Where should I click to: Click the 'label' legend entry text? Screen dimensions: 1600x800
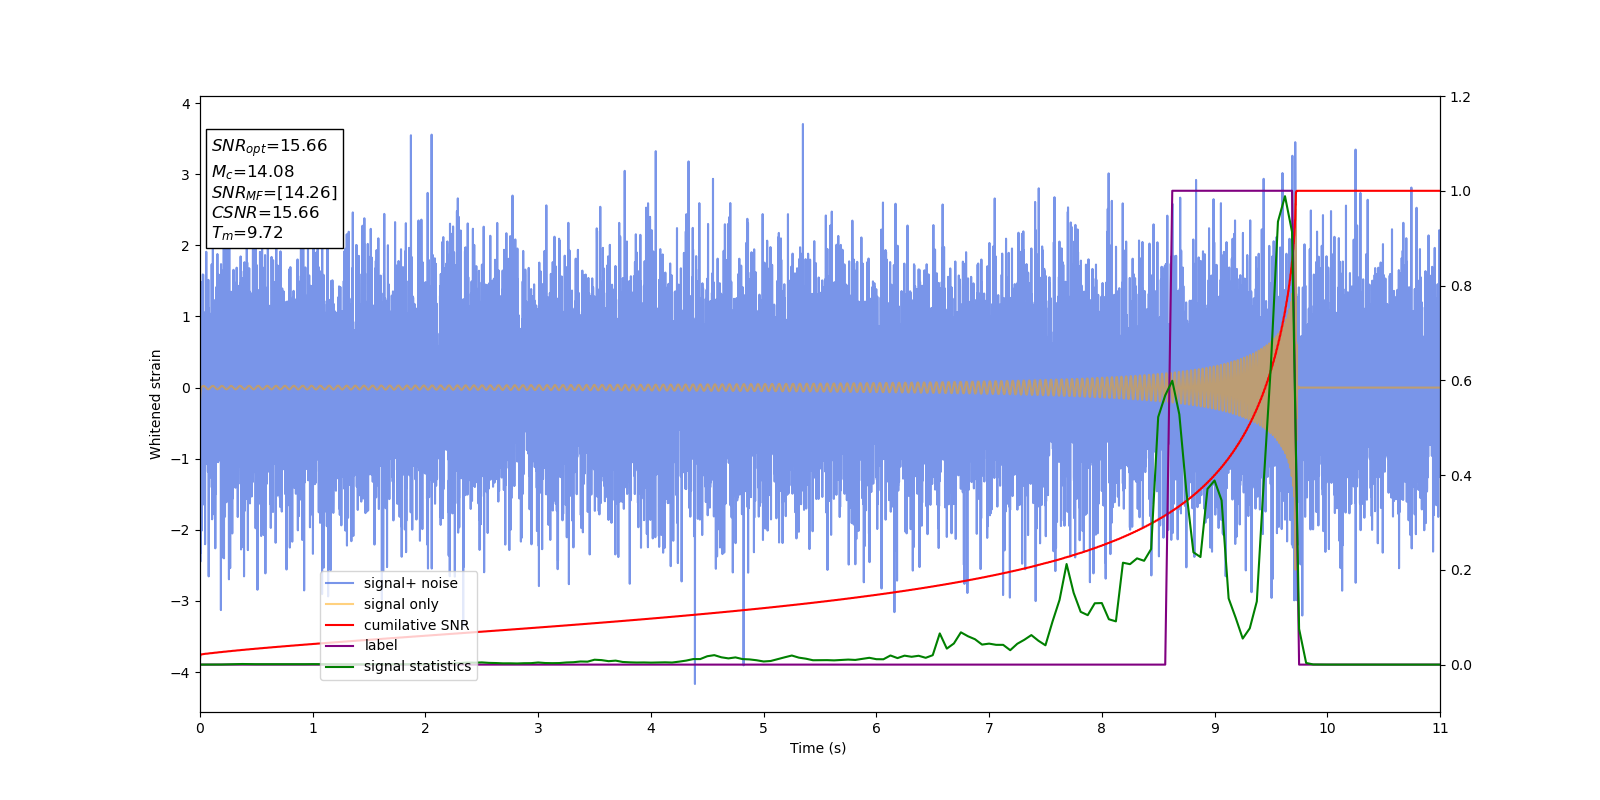(x=380, y=645)
